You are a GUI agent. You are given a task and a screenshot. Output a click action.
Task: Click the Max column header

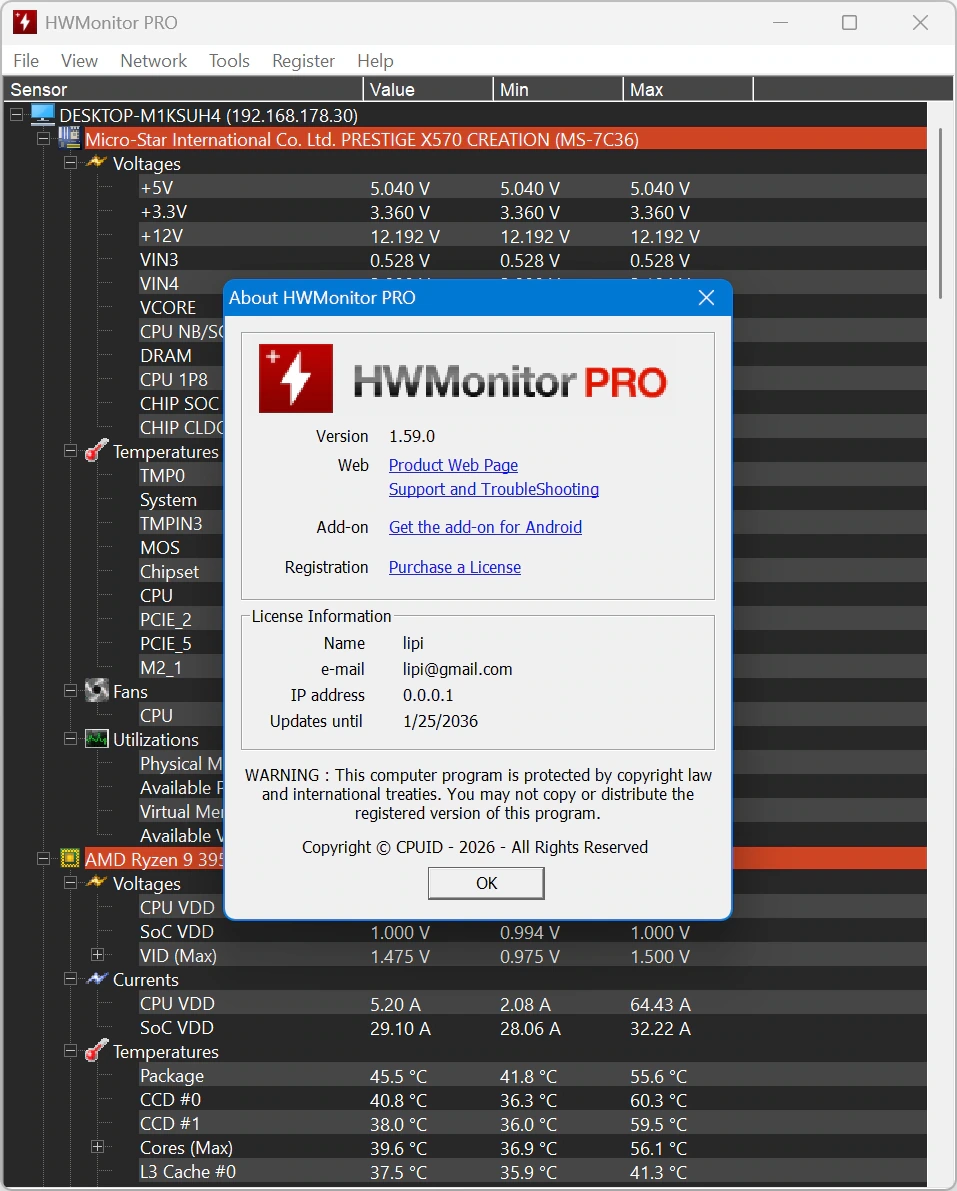tap(688, 90)
